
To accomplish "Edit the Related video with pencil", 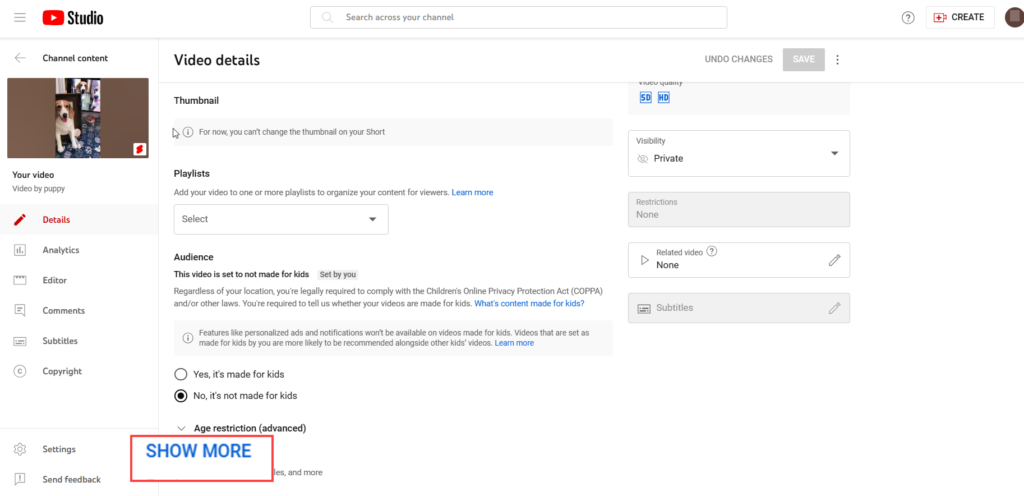I will pos(835,260).
